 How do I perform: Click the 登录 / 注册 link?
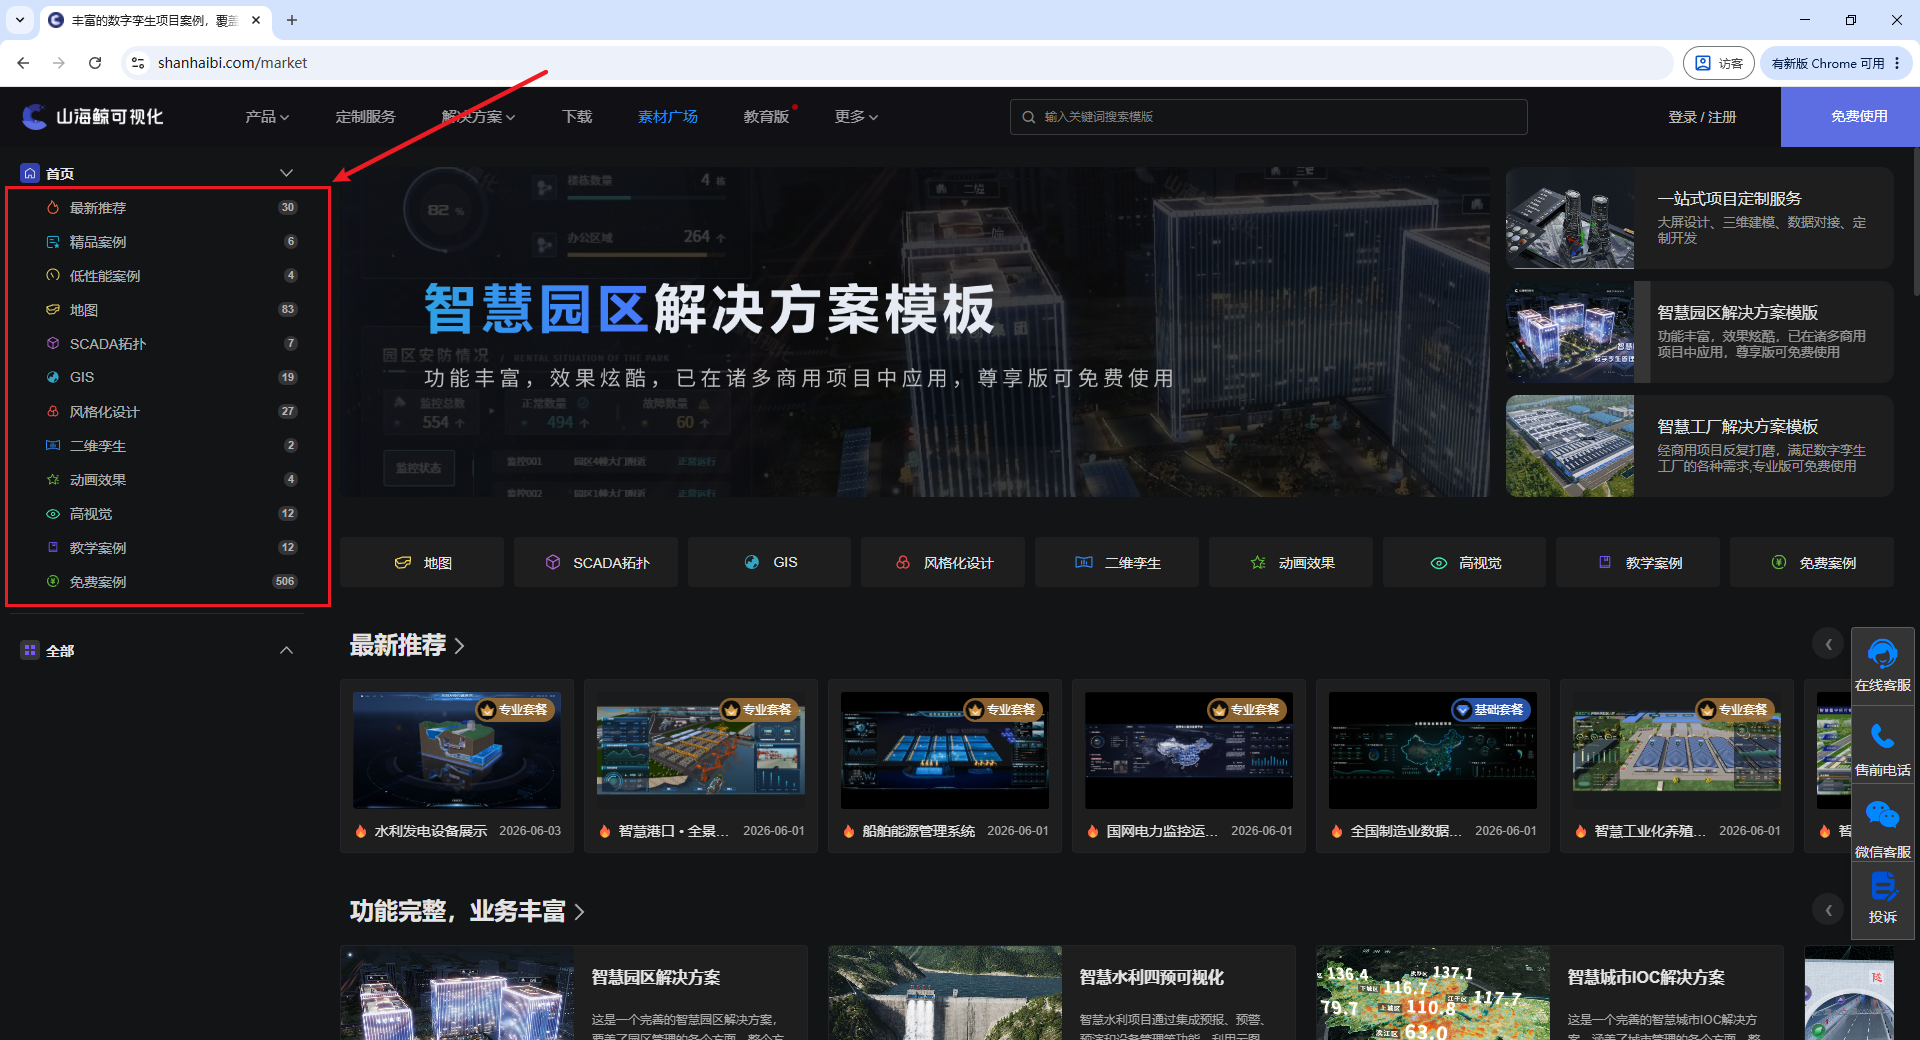point(1702,117)
